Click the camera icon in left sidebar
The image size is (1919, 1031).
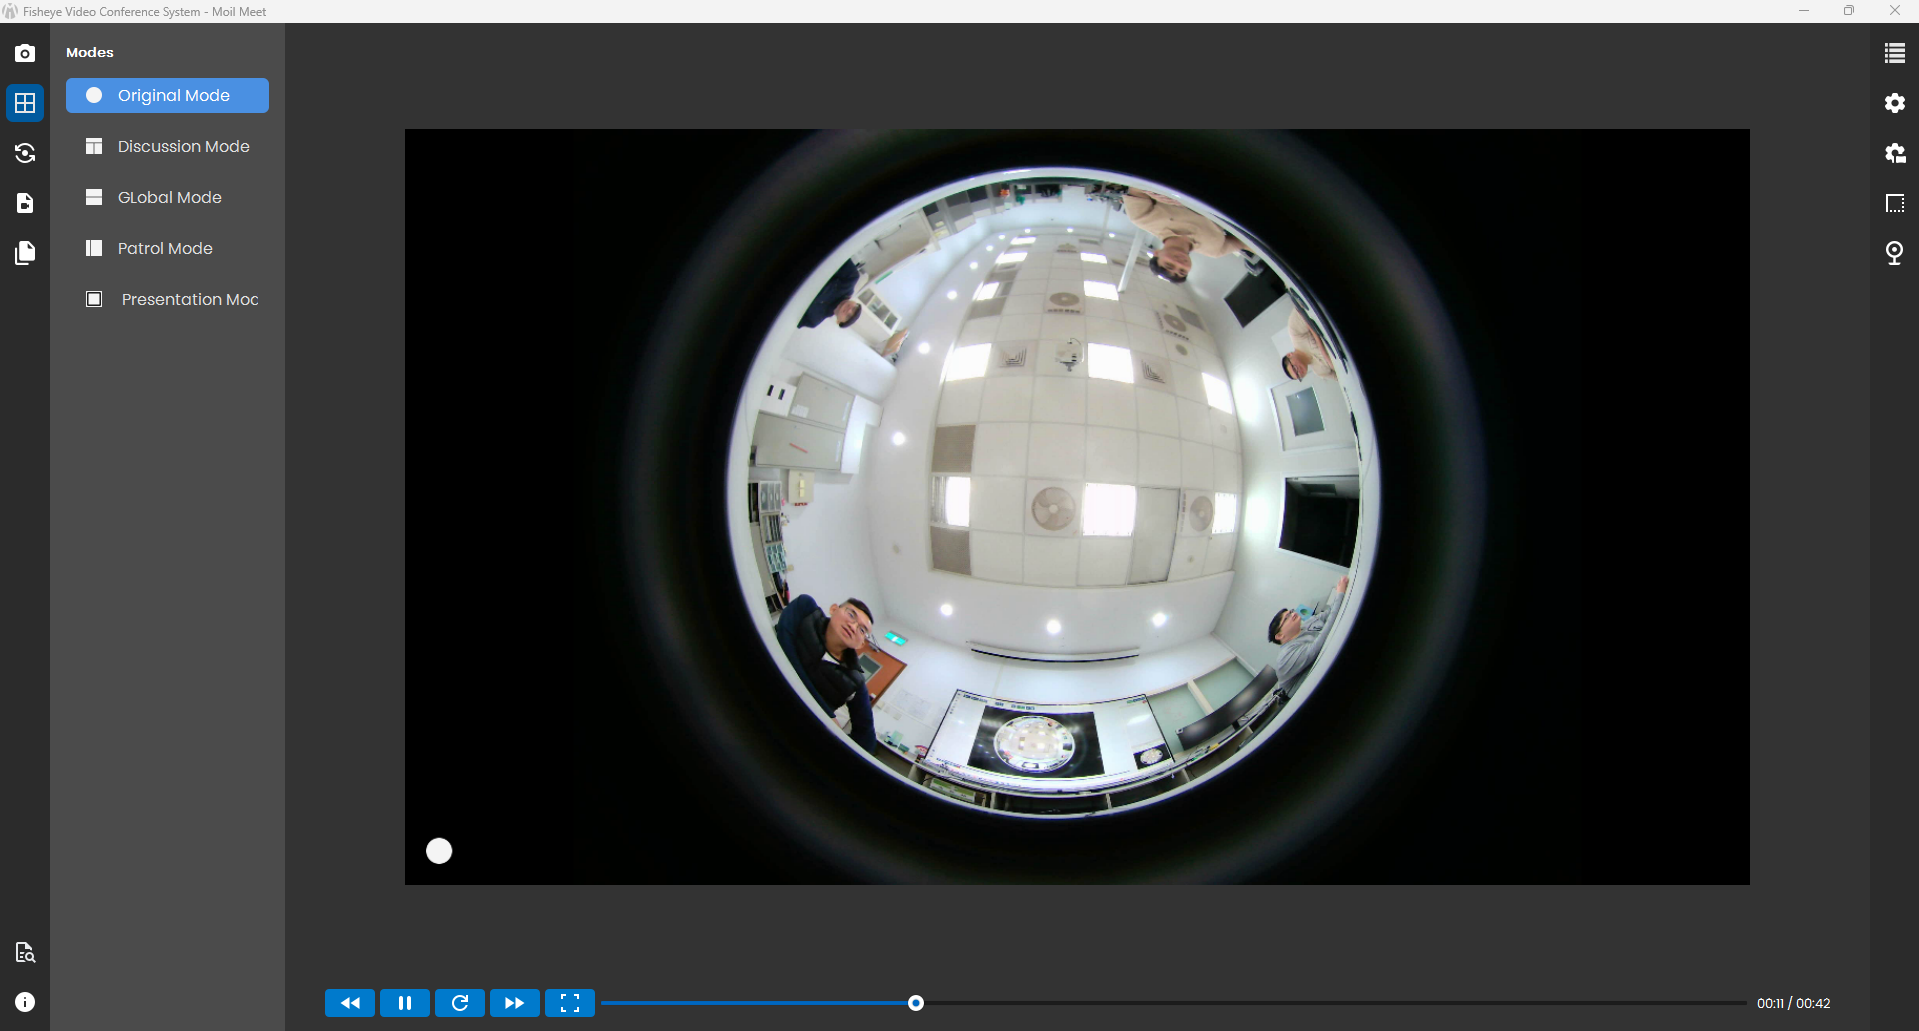click(25, 53)
